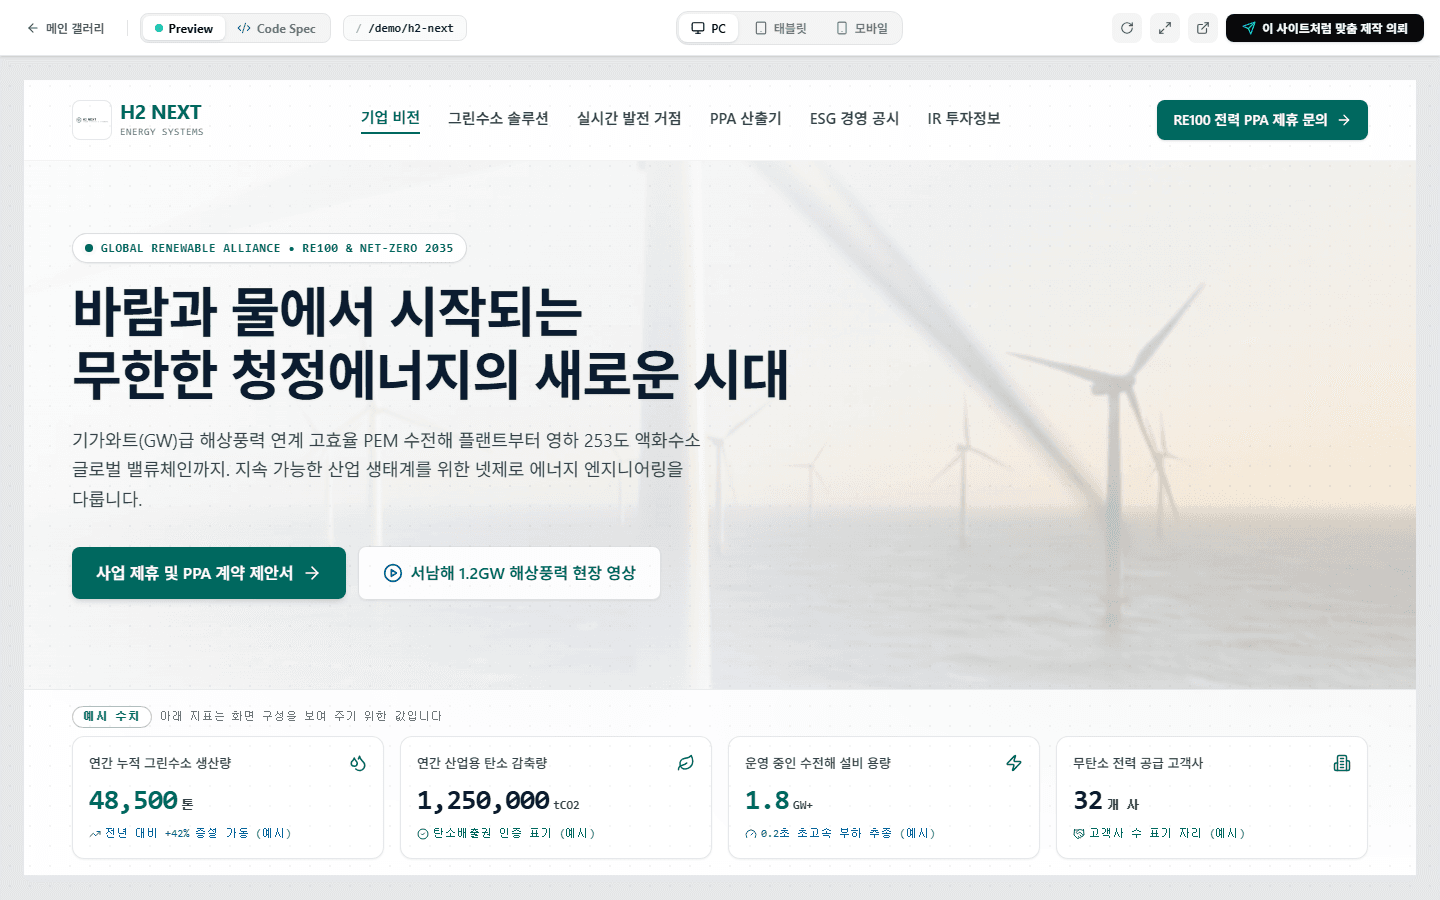Switch to the Preview view toggle
The height and width of the screenshot is (900, 1440).
tap(184, 28)
